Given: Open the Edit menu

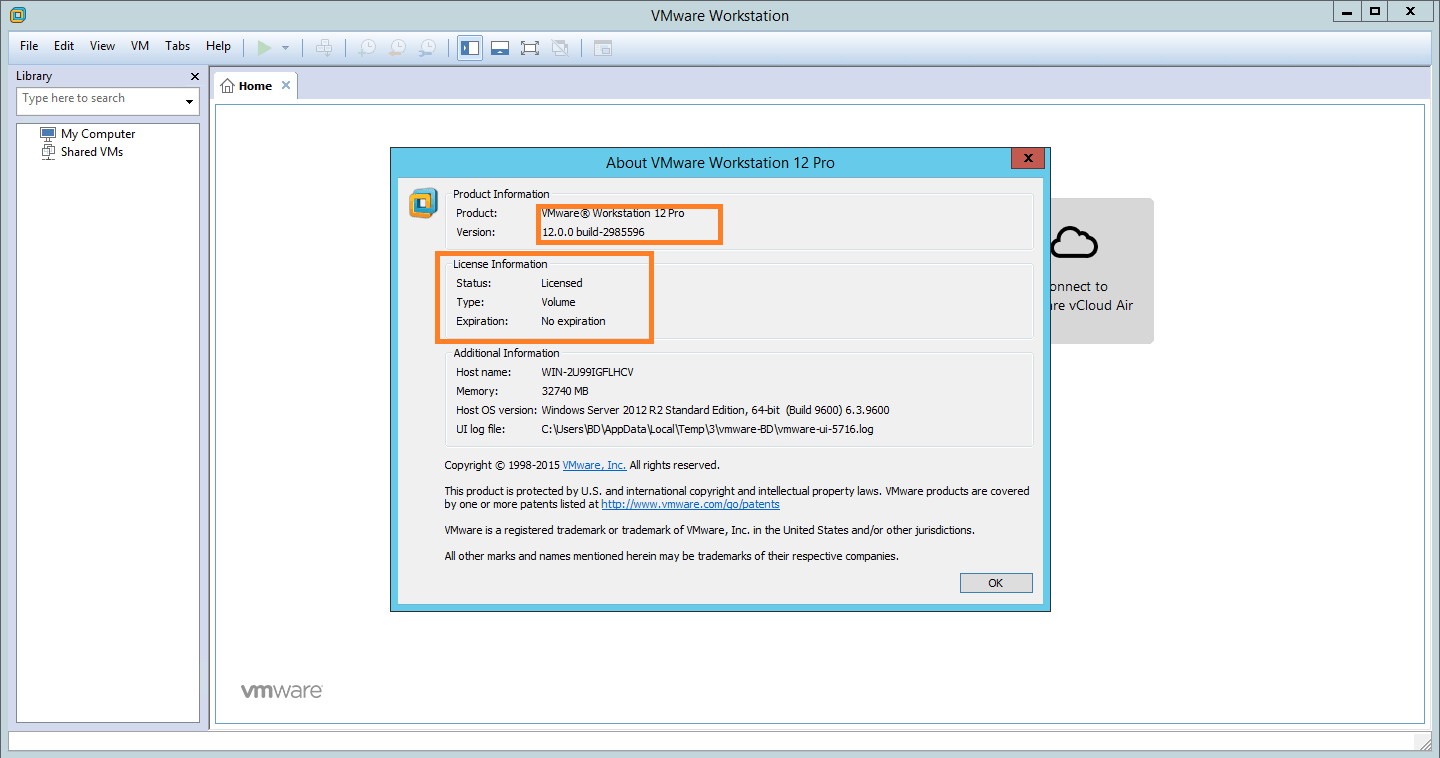Looking at the screenshot, I should point(64,46).
